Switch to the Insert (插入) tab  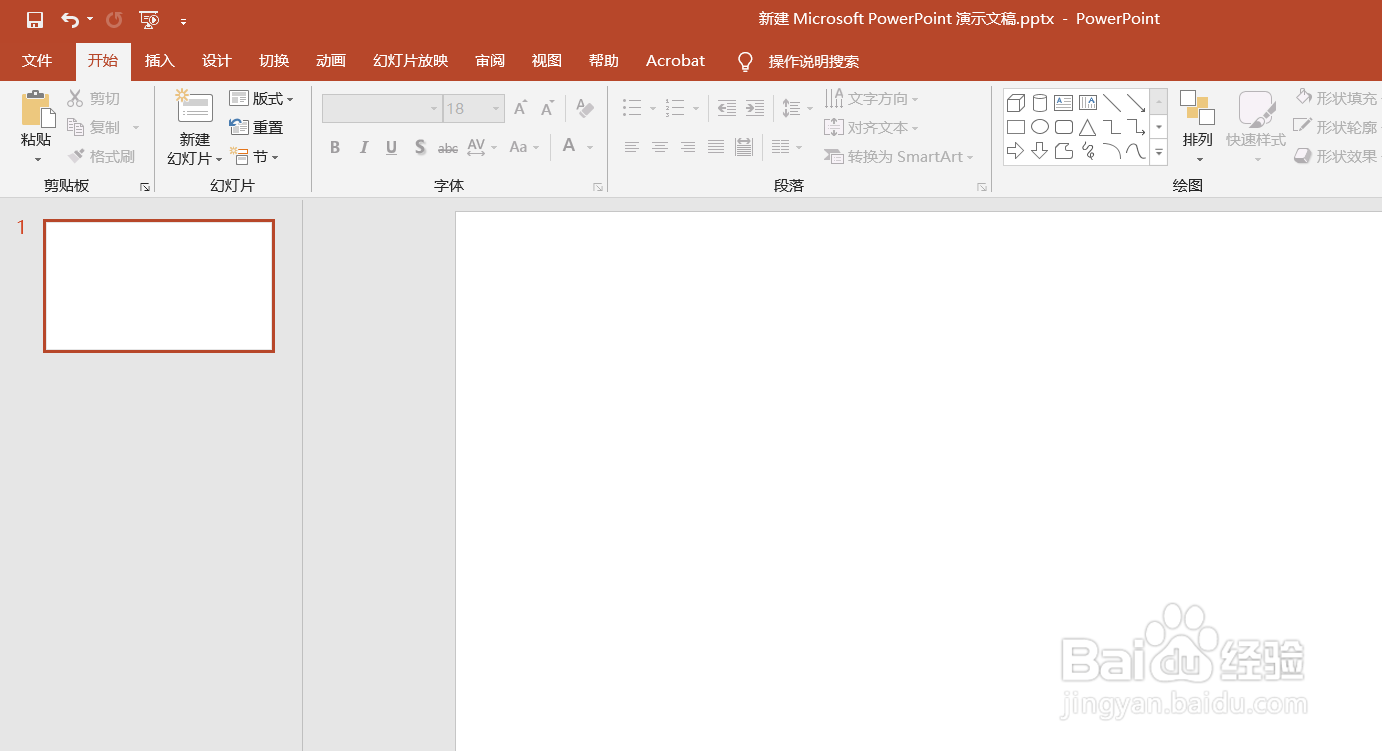[x=160, y=61]
